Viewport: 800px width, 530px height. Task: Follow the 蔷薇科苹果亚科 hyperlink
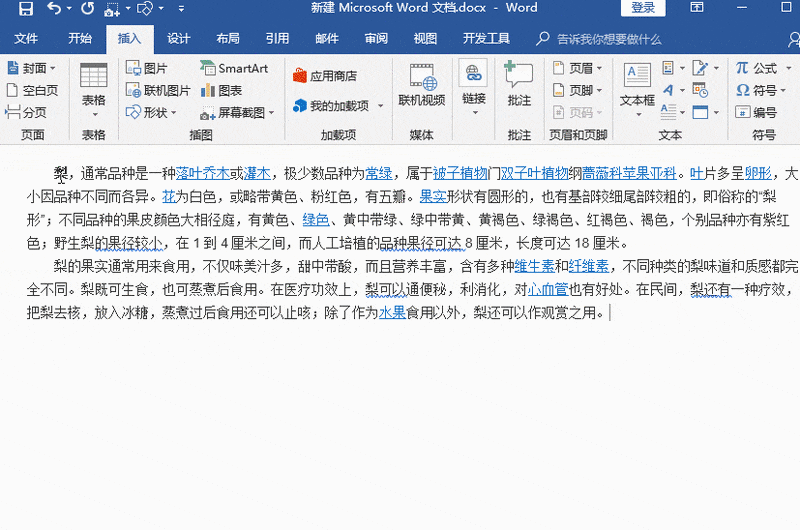tap(630, 173)
